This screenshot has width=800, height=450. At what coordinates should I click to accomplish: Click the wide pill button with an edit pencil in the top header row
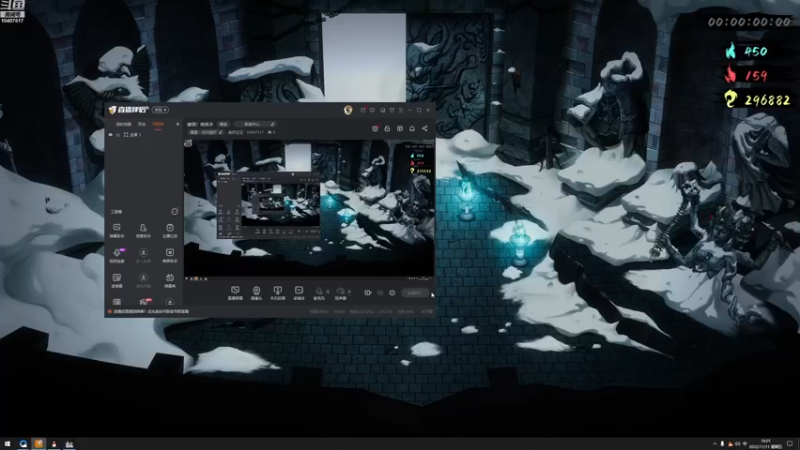pos(255,124)
